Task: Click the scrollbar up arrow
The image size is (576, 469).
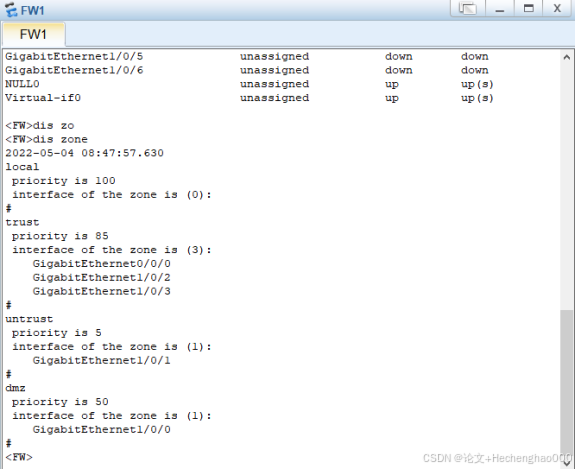Action: [x=567, y=57]
